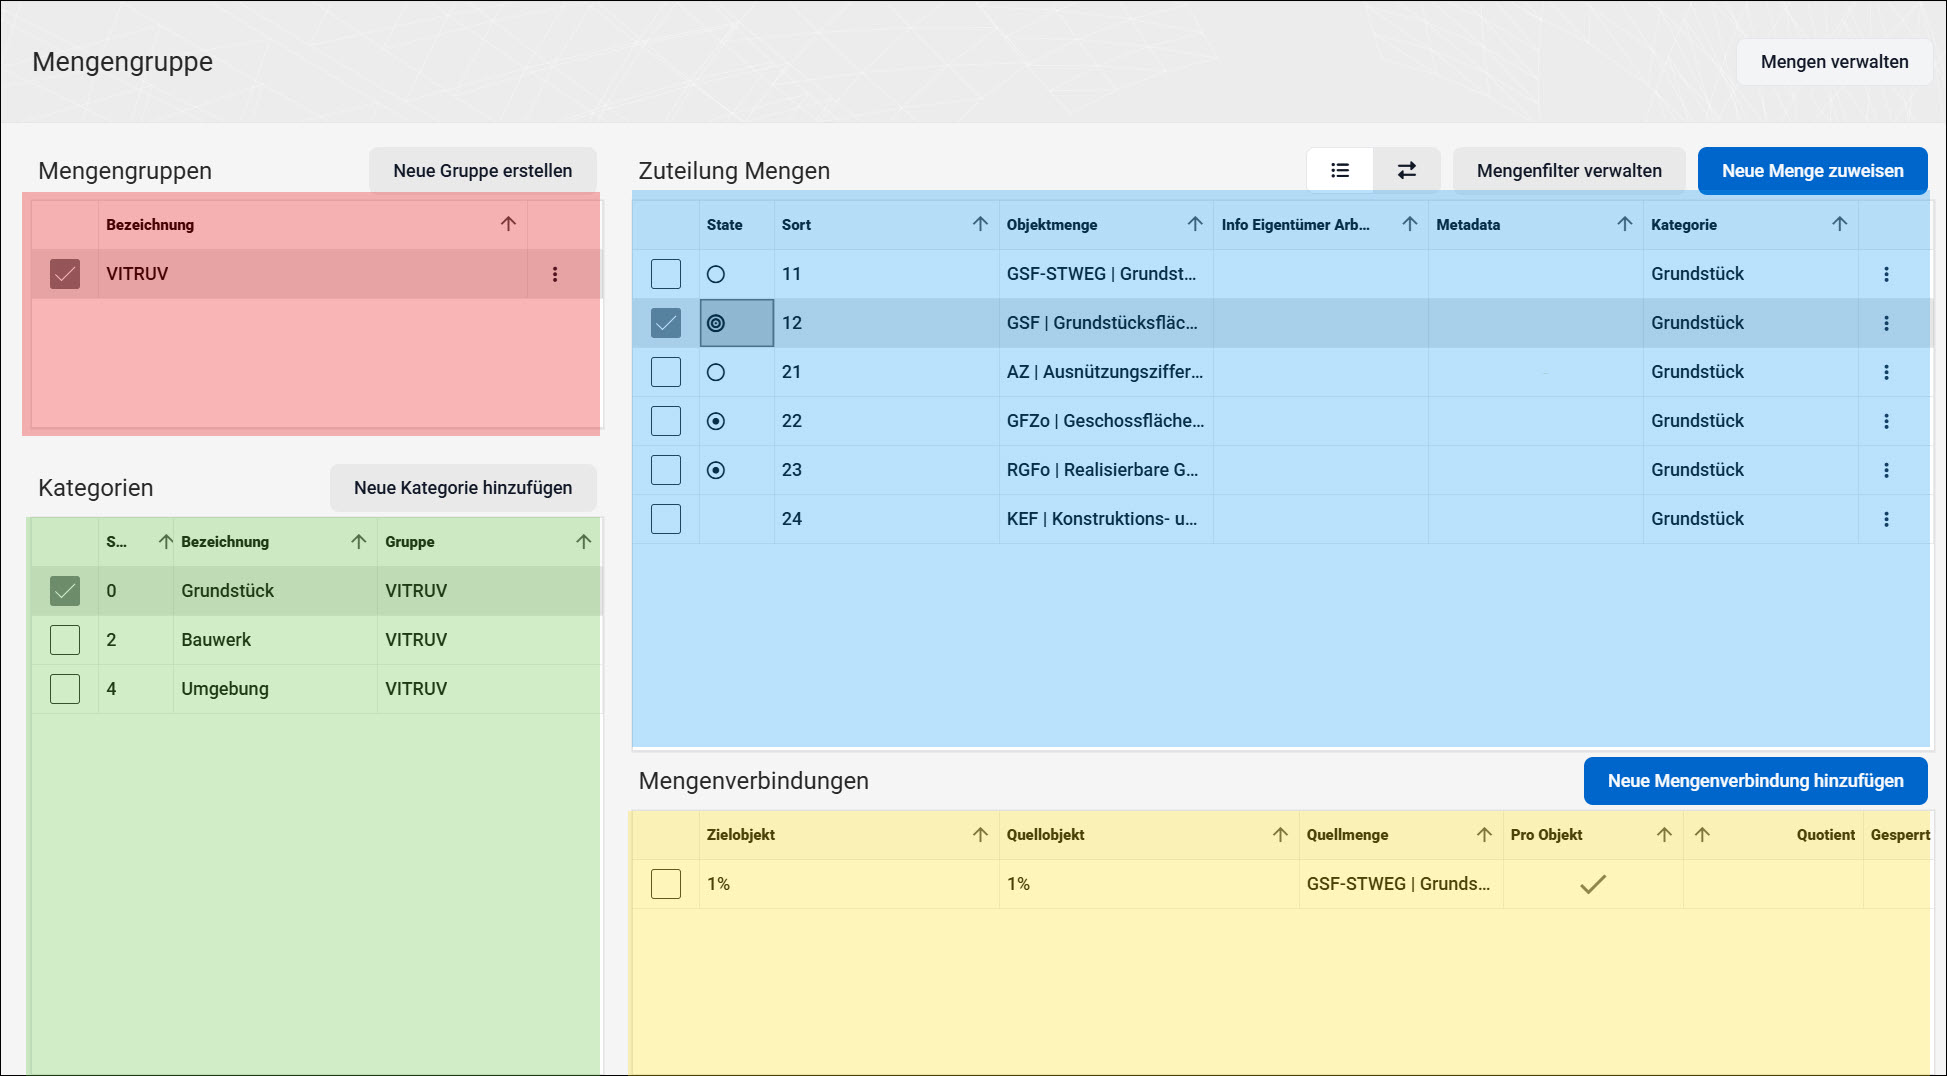The width and height of the screenshot is (1947, 1076).
Task: Sort Metadata column using its arrow
Action: pos(1624,224)
